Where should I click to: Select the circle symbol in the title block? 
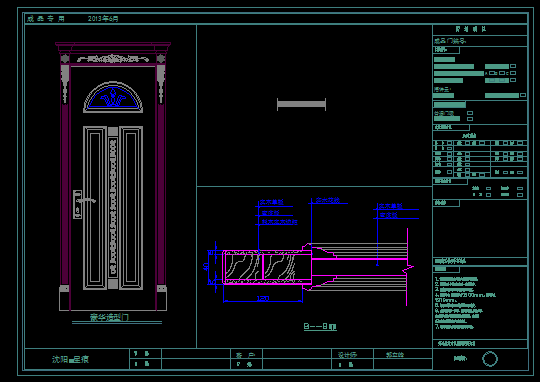point(489,359)
